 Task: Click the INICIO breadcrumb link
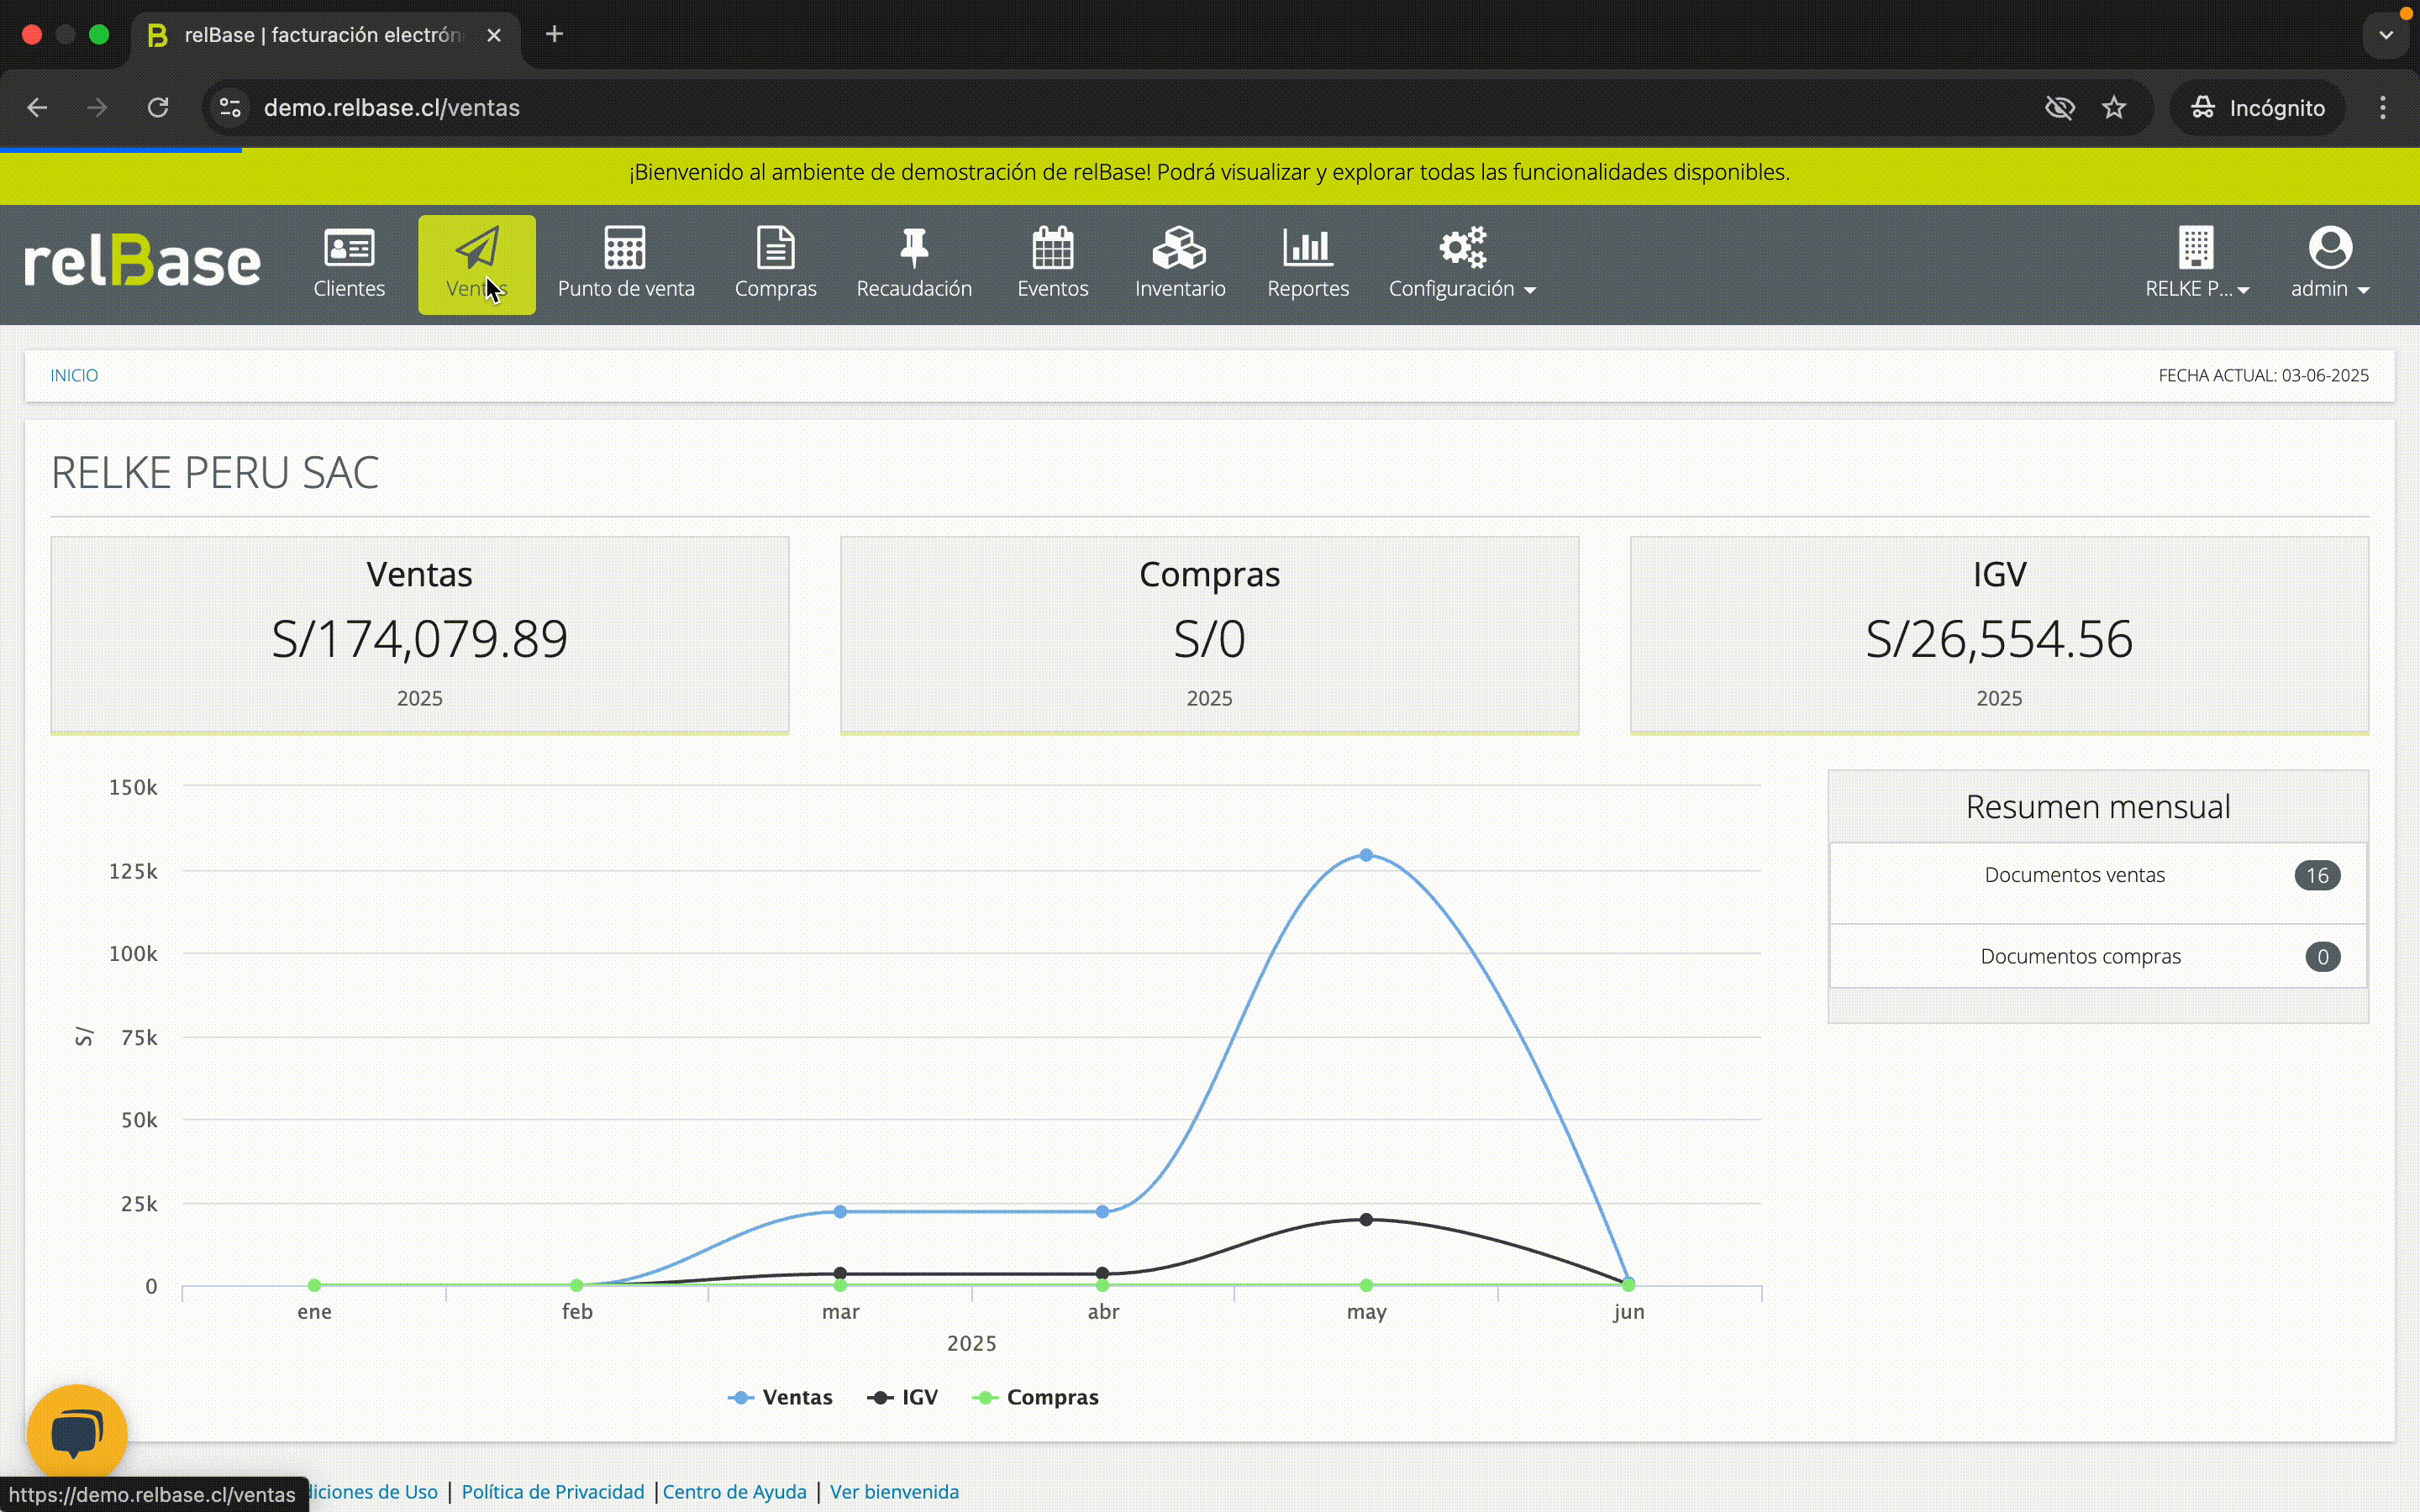(74, 375)
